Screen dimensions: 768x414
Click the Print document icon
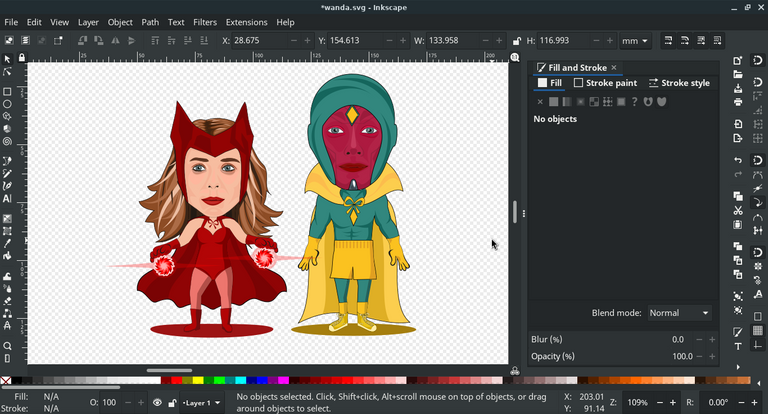tap(738, 102)
